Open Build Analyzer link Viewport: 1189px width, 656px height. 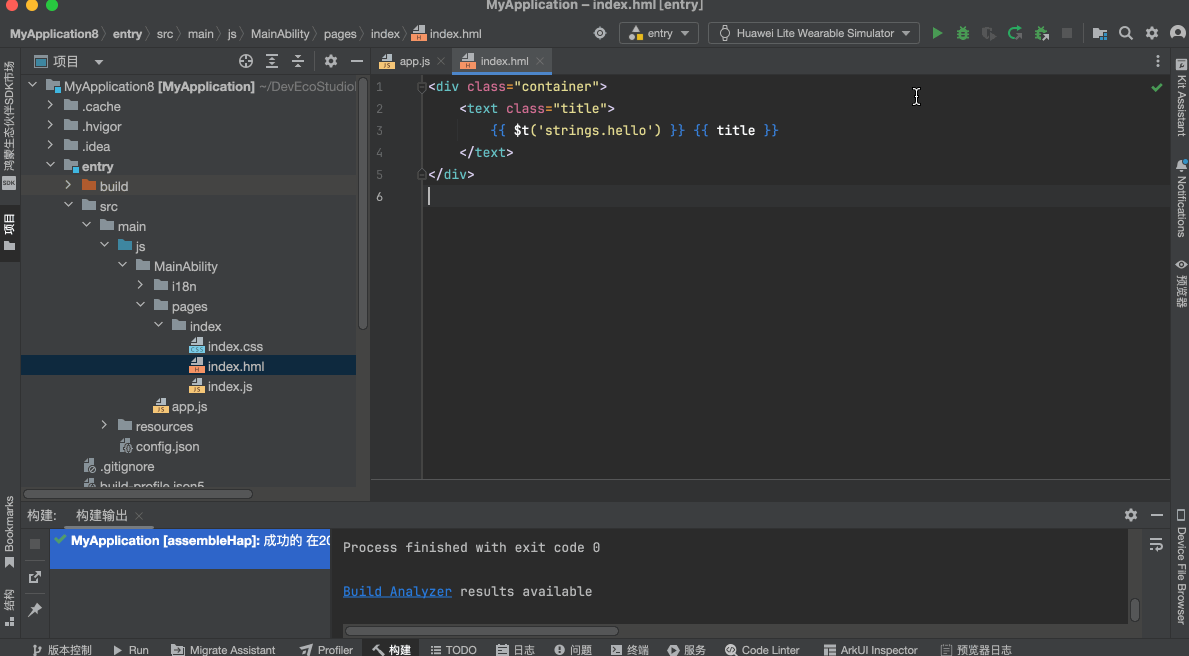click(x=397, y=592)
